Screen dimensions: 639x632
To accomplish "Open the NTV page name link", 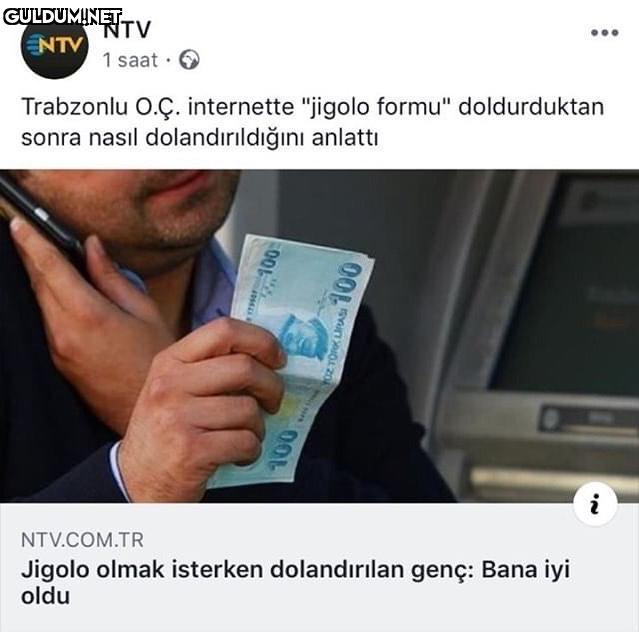I will pos(127,30).
